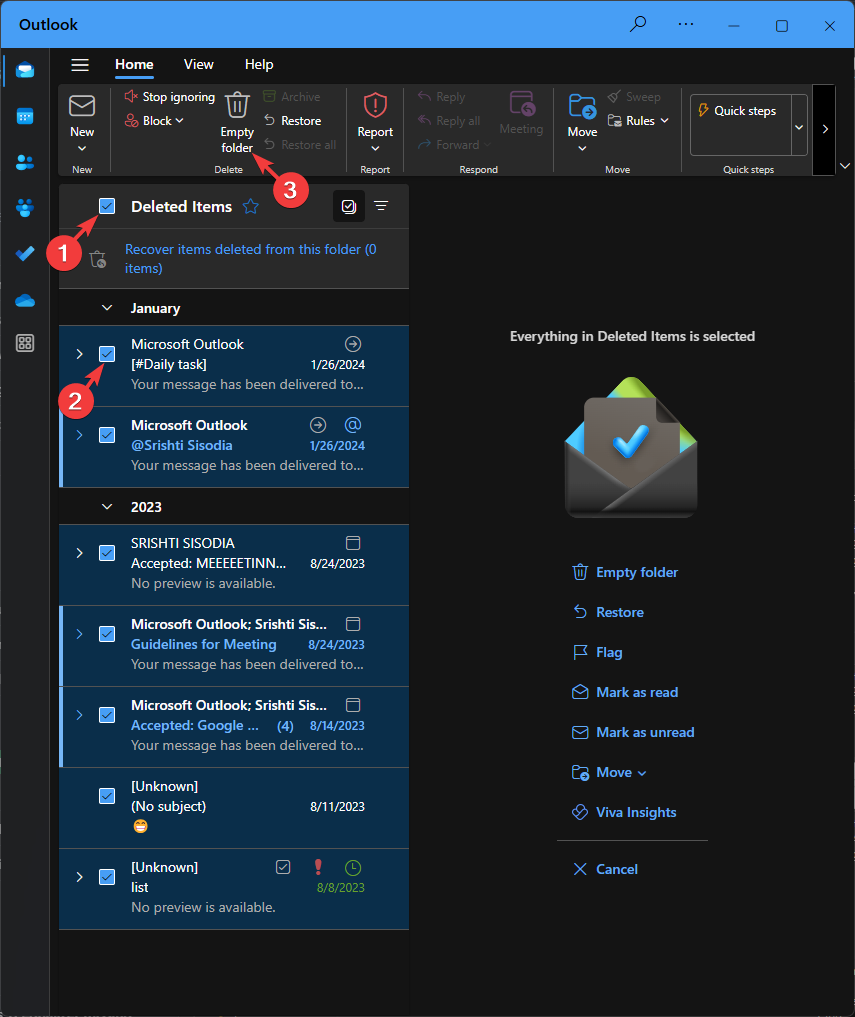Open the title bar ellipsis menu
The image size is (855, 1017).
(686, 25)
